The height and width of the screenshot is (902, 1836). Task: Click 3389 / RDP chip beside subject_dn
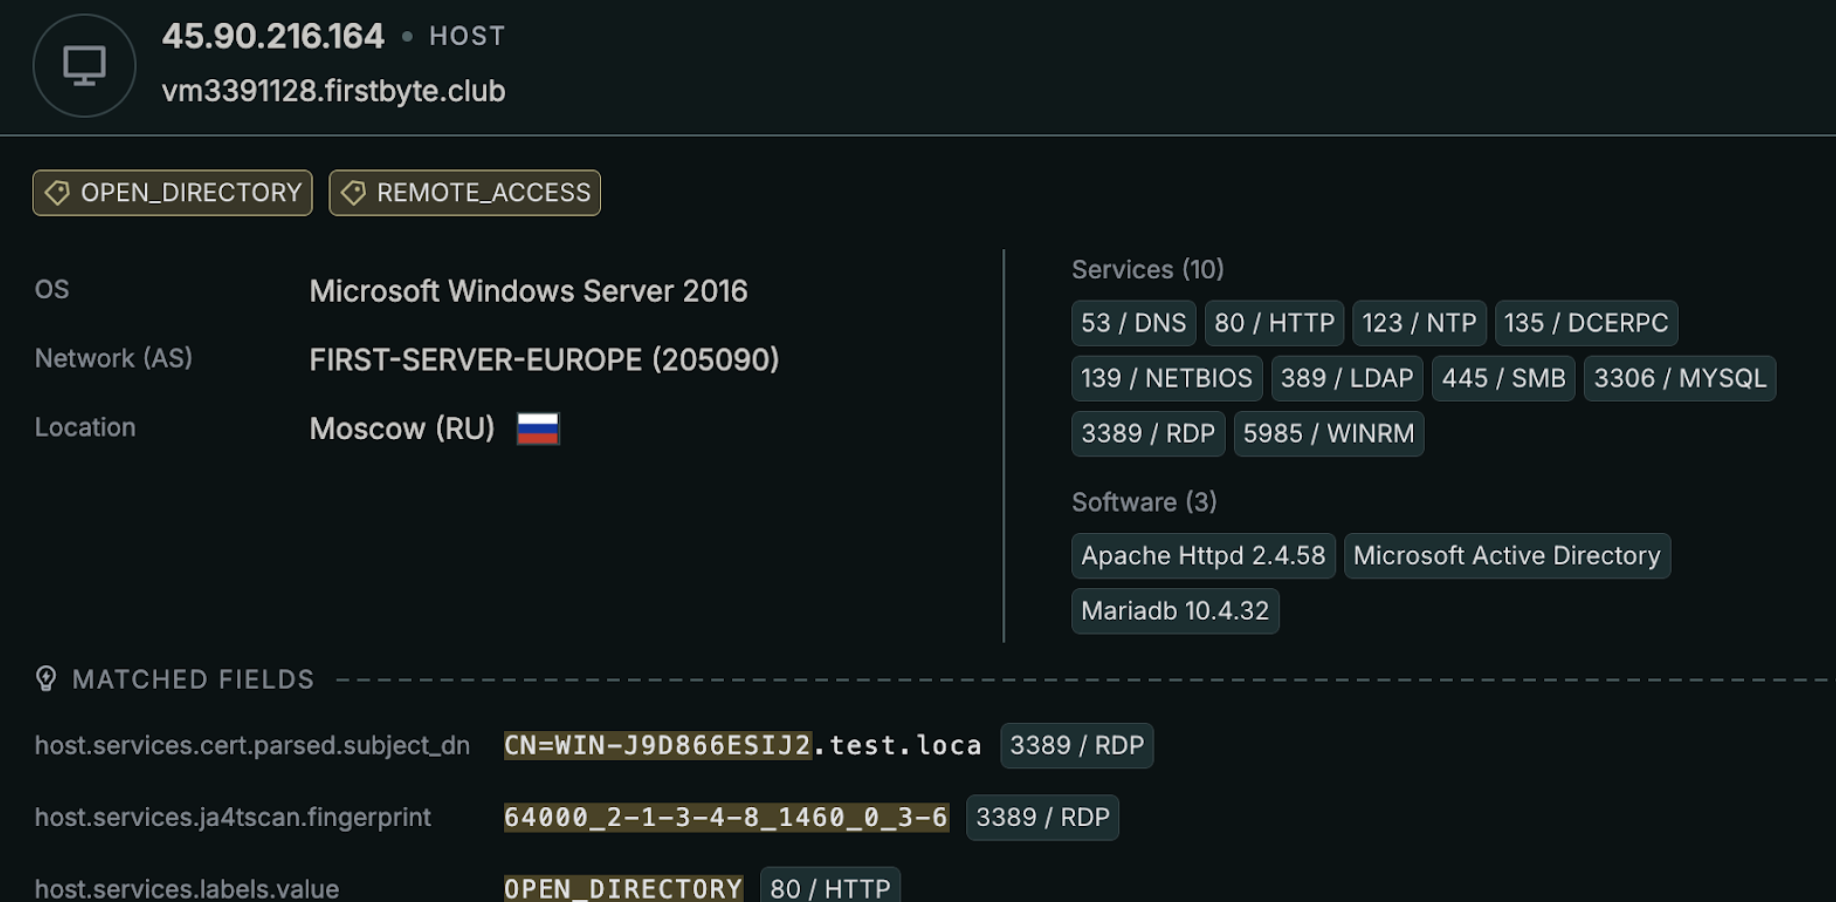(x=1076, y=745)
